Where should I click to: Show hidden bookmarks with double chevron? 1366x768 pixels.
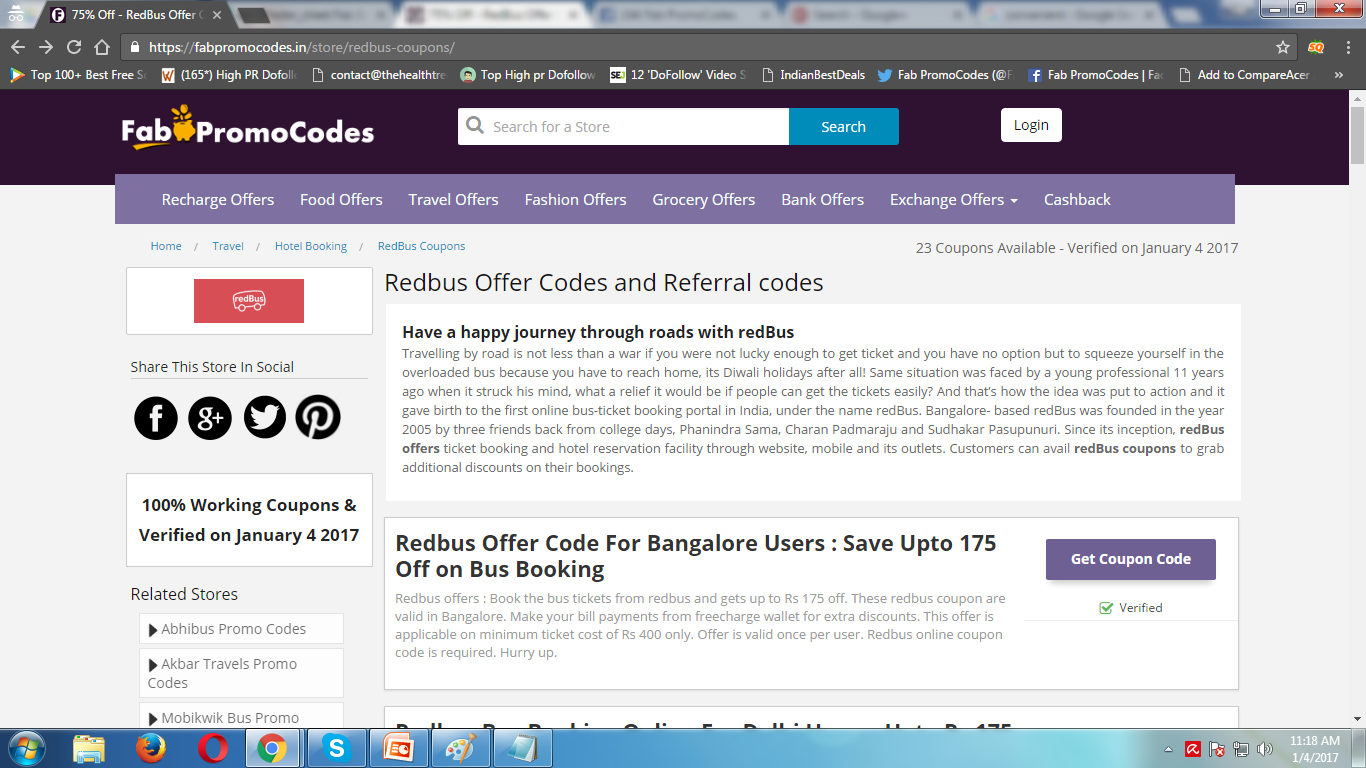click(x=1338, y=75)
